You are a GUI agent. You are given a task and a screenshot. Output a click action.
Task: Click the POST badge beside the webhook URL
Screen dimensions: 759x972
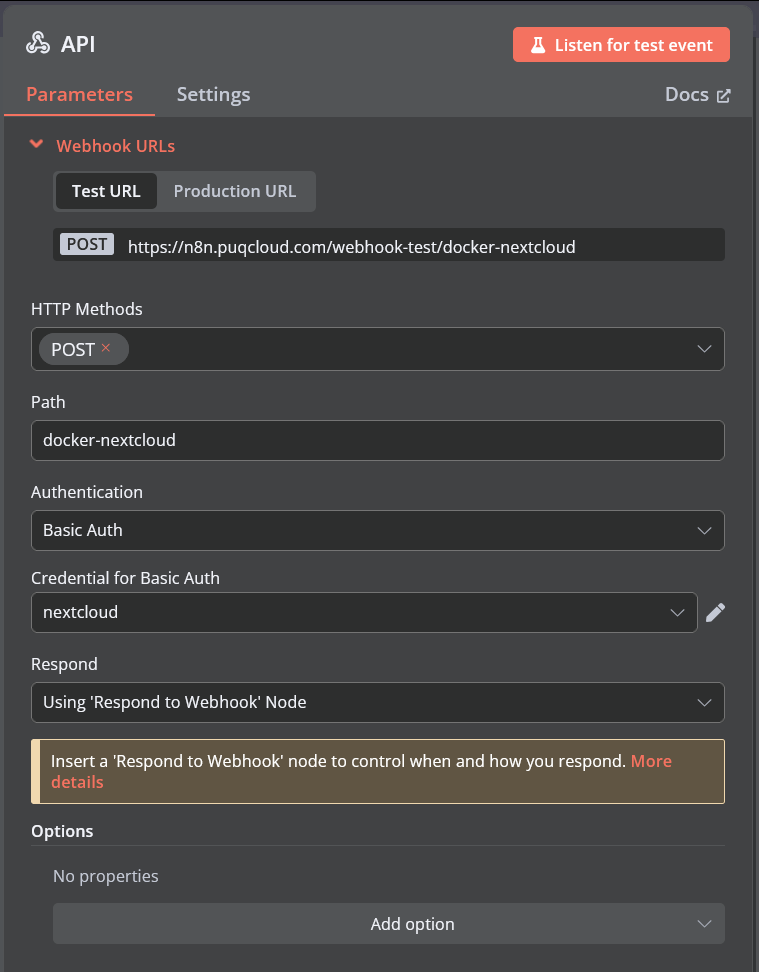pyautogui.click(x=86, y=244)
